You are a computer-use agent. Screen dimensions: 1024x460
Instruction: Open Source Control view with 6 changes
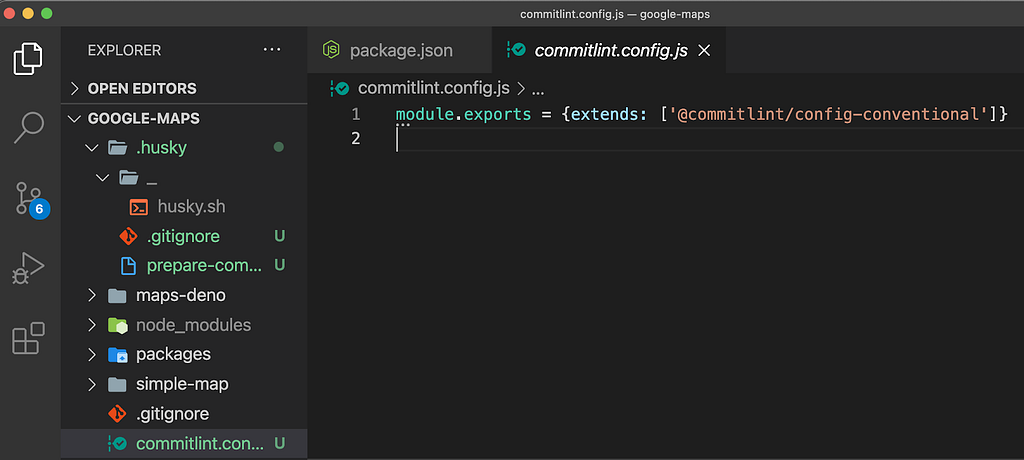pyautogui.click(x=30, y=199)
